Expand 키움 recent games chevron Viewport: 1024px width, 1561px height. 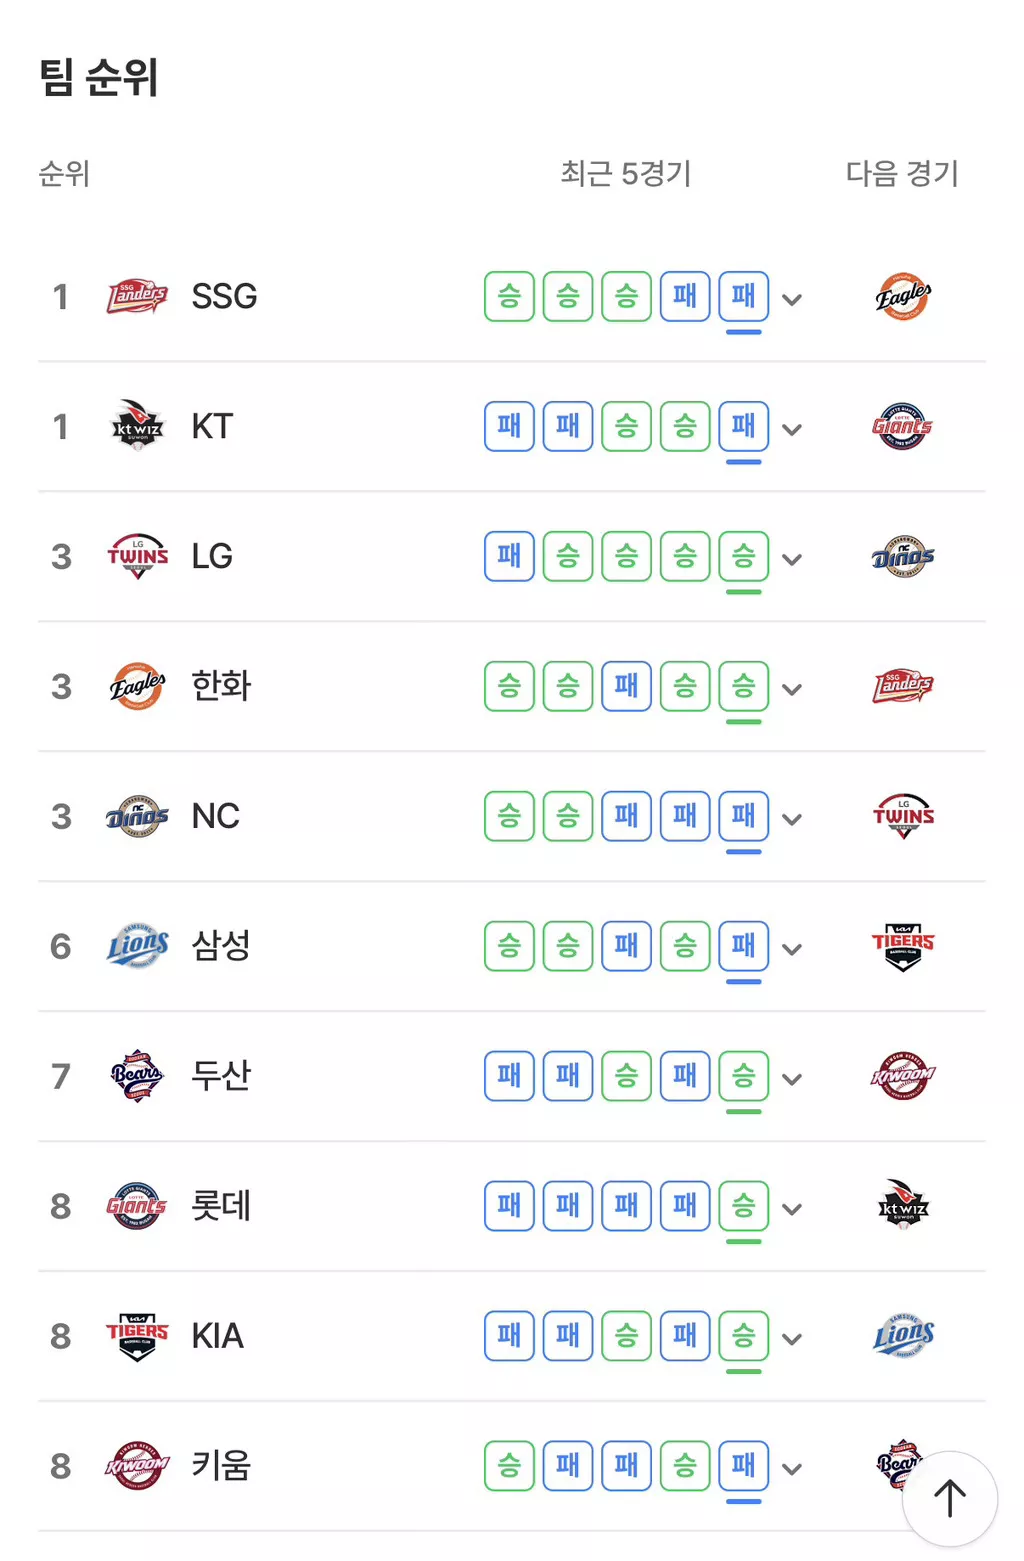click(x=792, y=1469)
